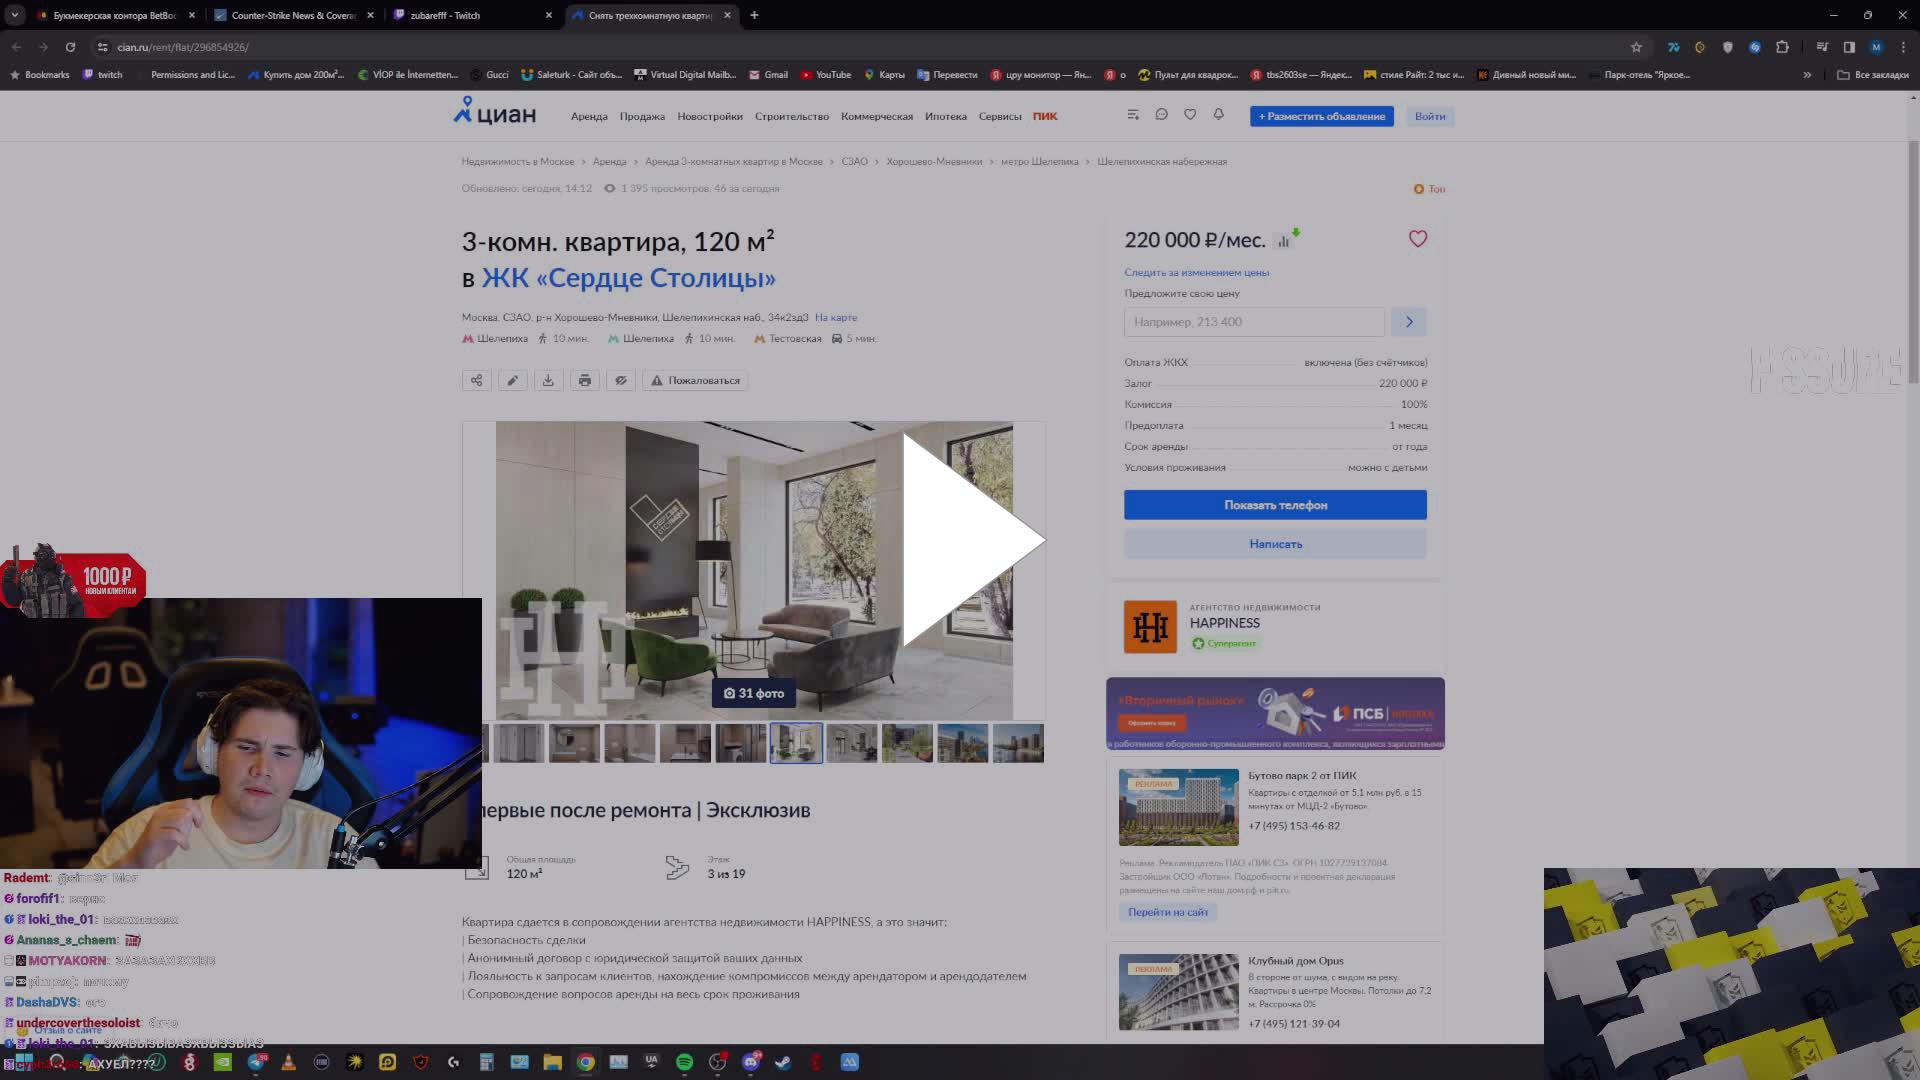The height and width of the screenshot is (1080, 1920).
Task: Open Новостройки in the CIAN menu
Action: [x=710, y=116]
